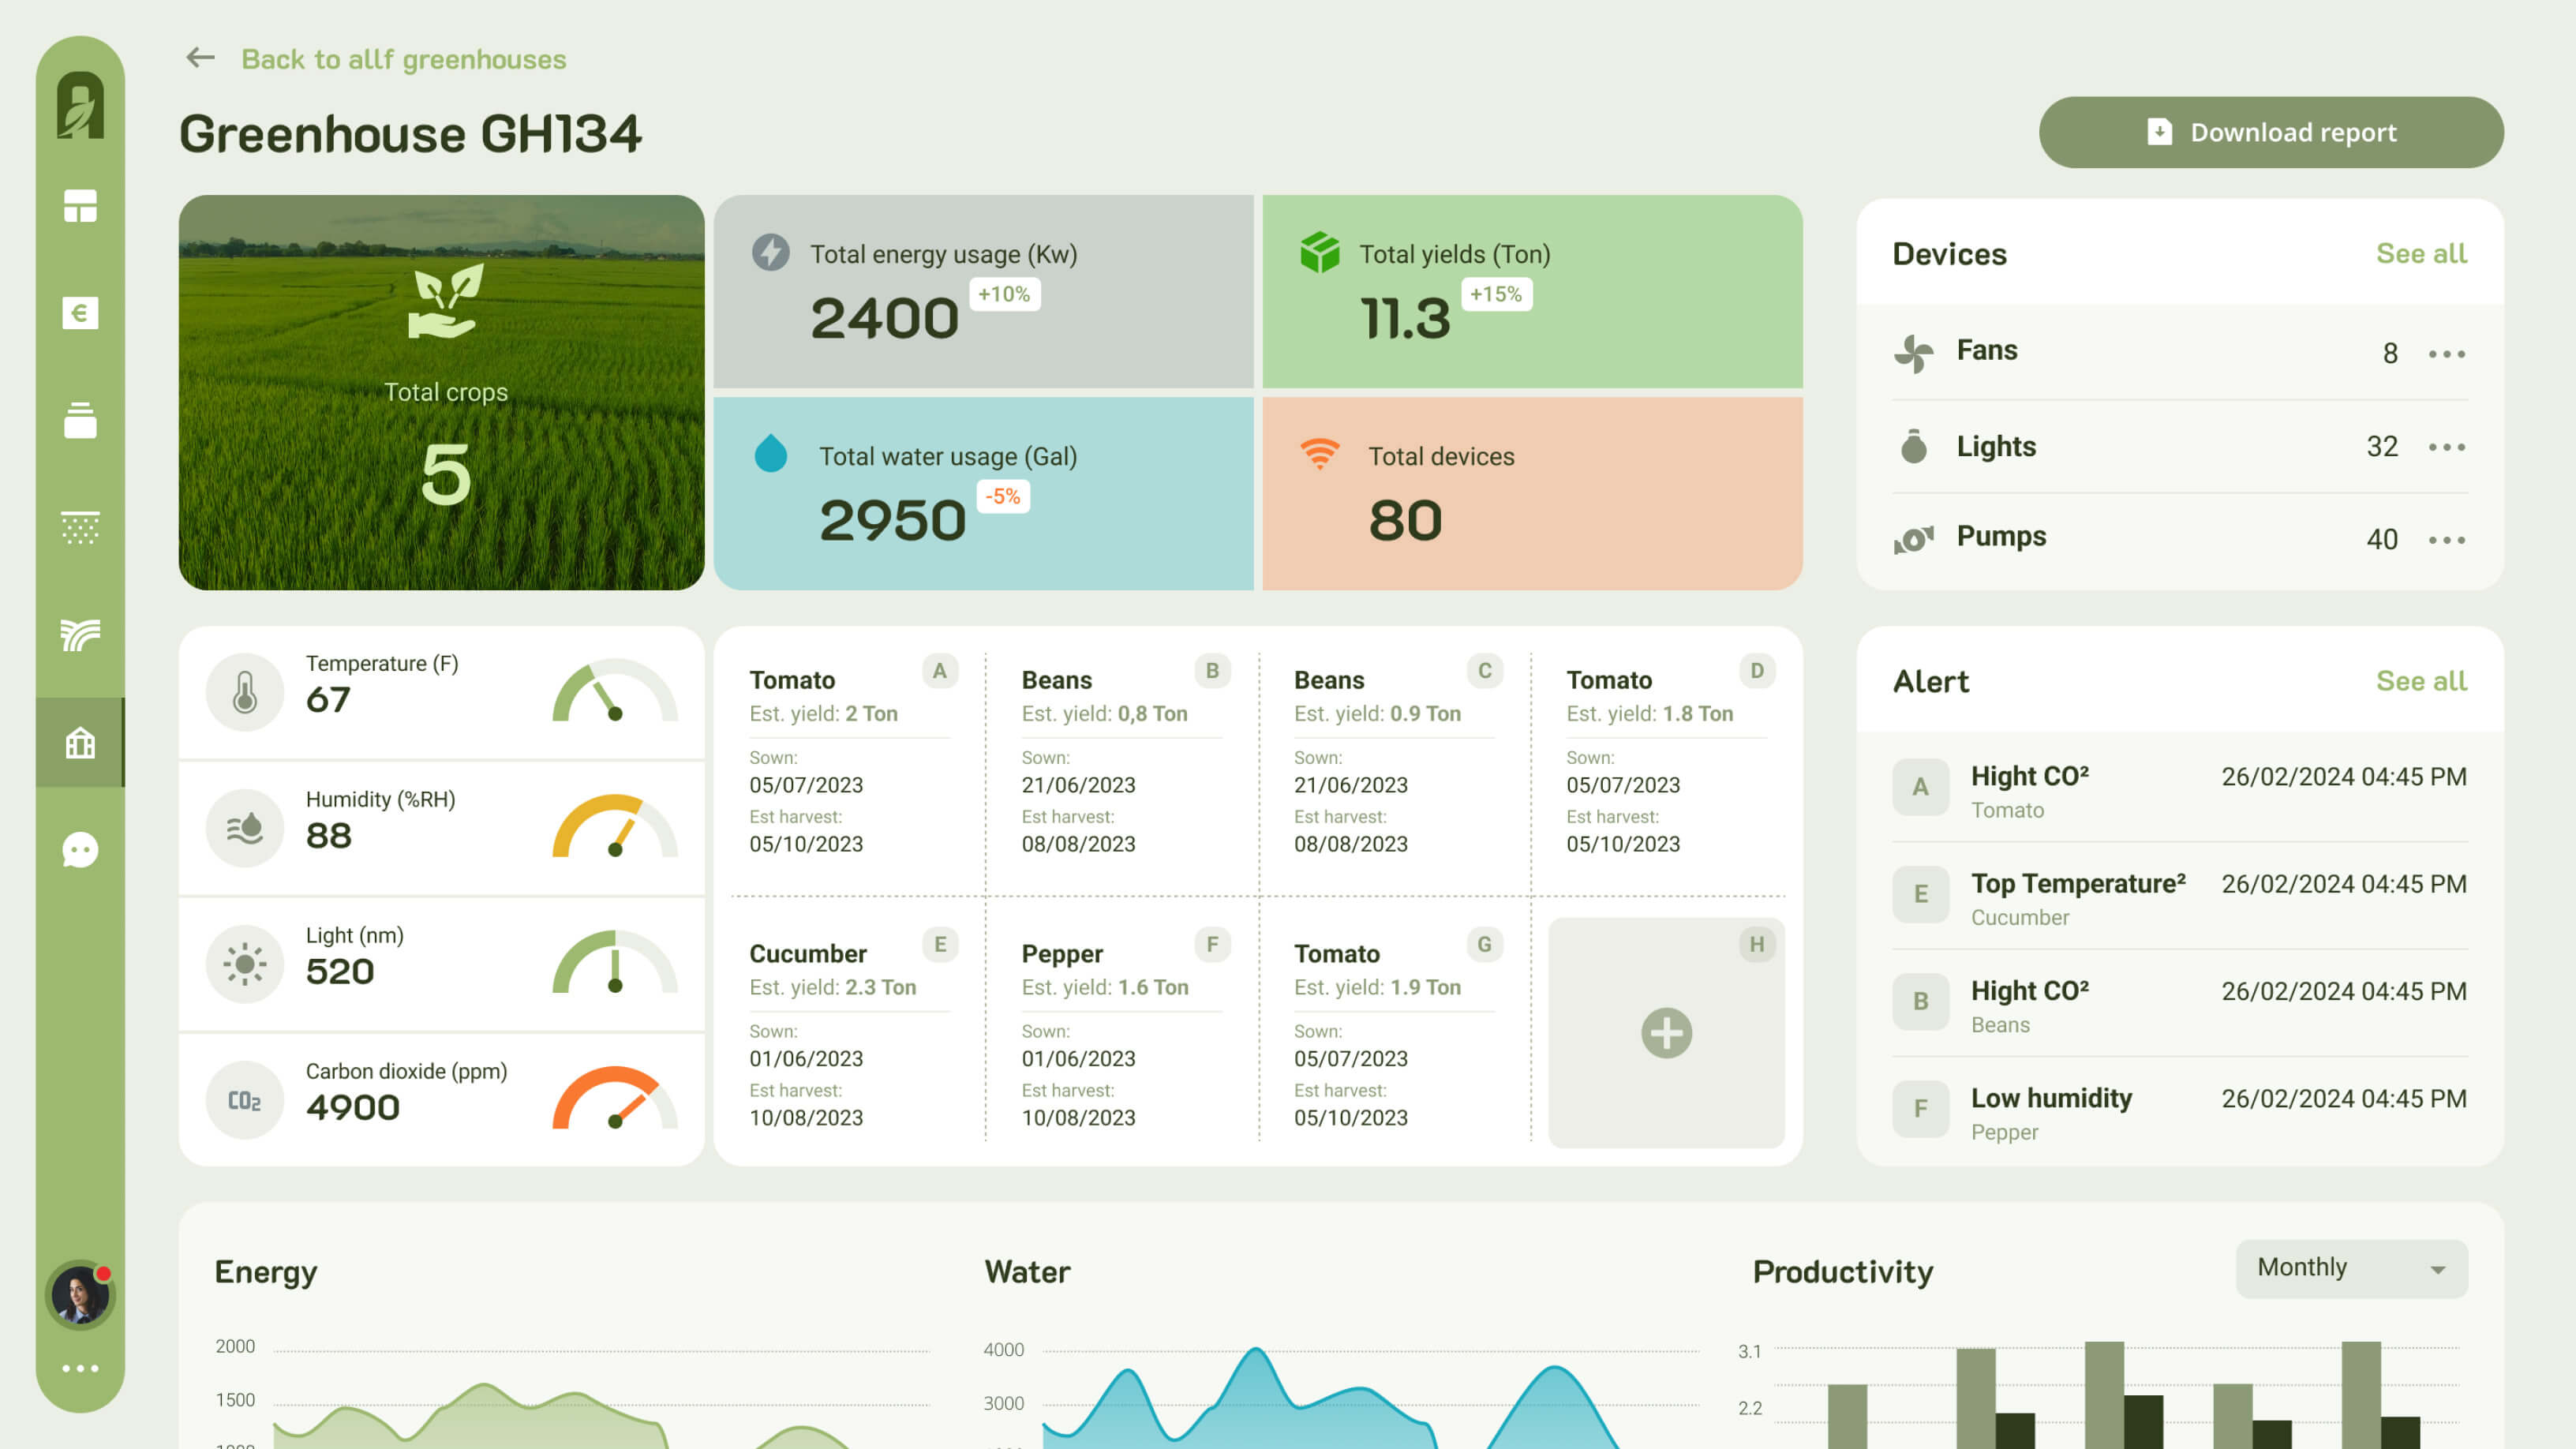This screenshot has width=2576, height=1449.
Task: Open the Monthly period dropdown
Action: [x=2351, y=1268]
